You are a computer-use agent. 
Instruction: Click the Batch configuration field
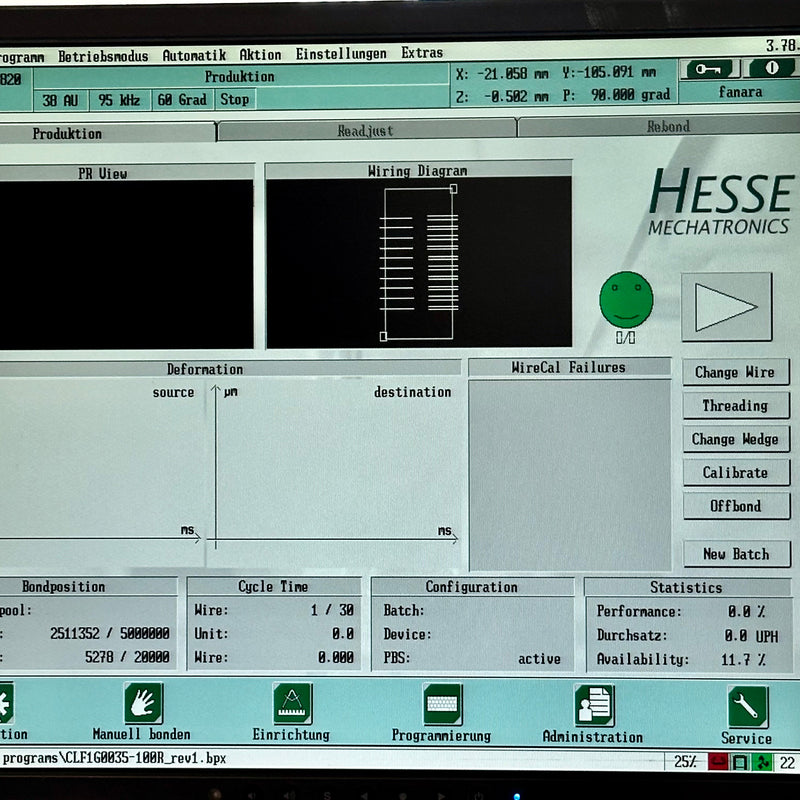(472, 611)
